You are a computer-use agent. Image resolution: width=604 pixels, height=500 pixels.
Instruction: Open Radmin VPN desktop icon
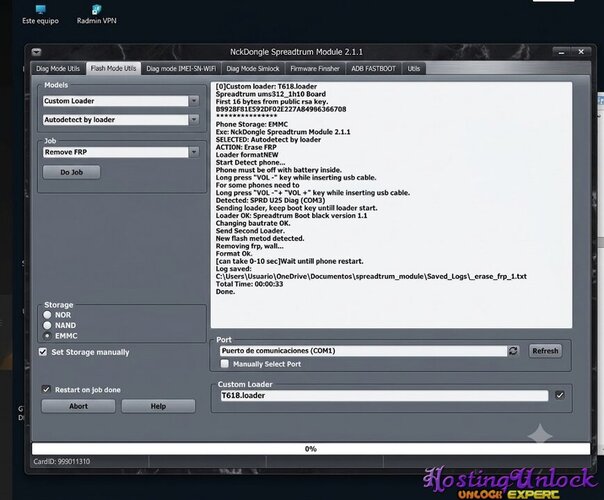96,15
